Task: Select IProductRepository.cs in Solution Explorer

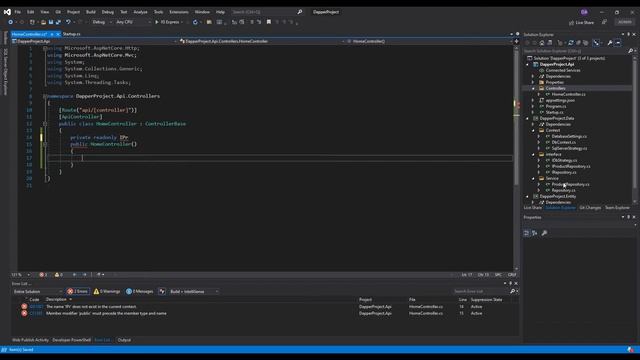Action: click(571, 167)
